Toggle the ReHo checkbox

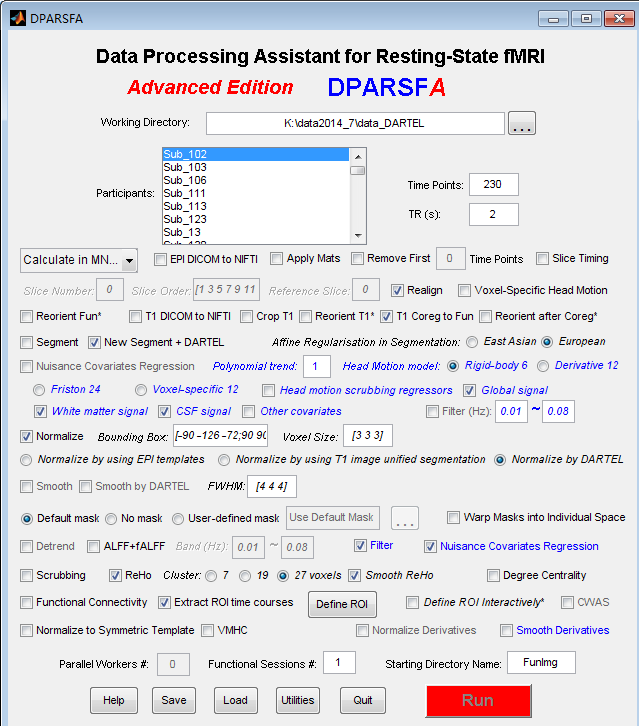click(x=115, y=576)
